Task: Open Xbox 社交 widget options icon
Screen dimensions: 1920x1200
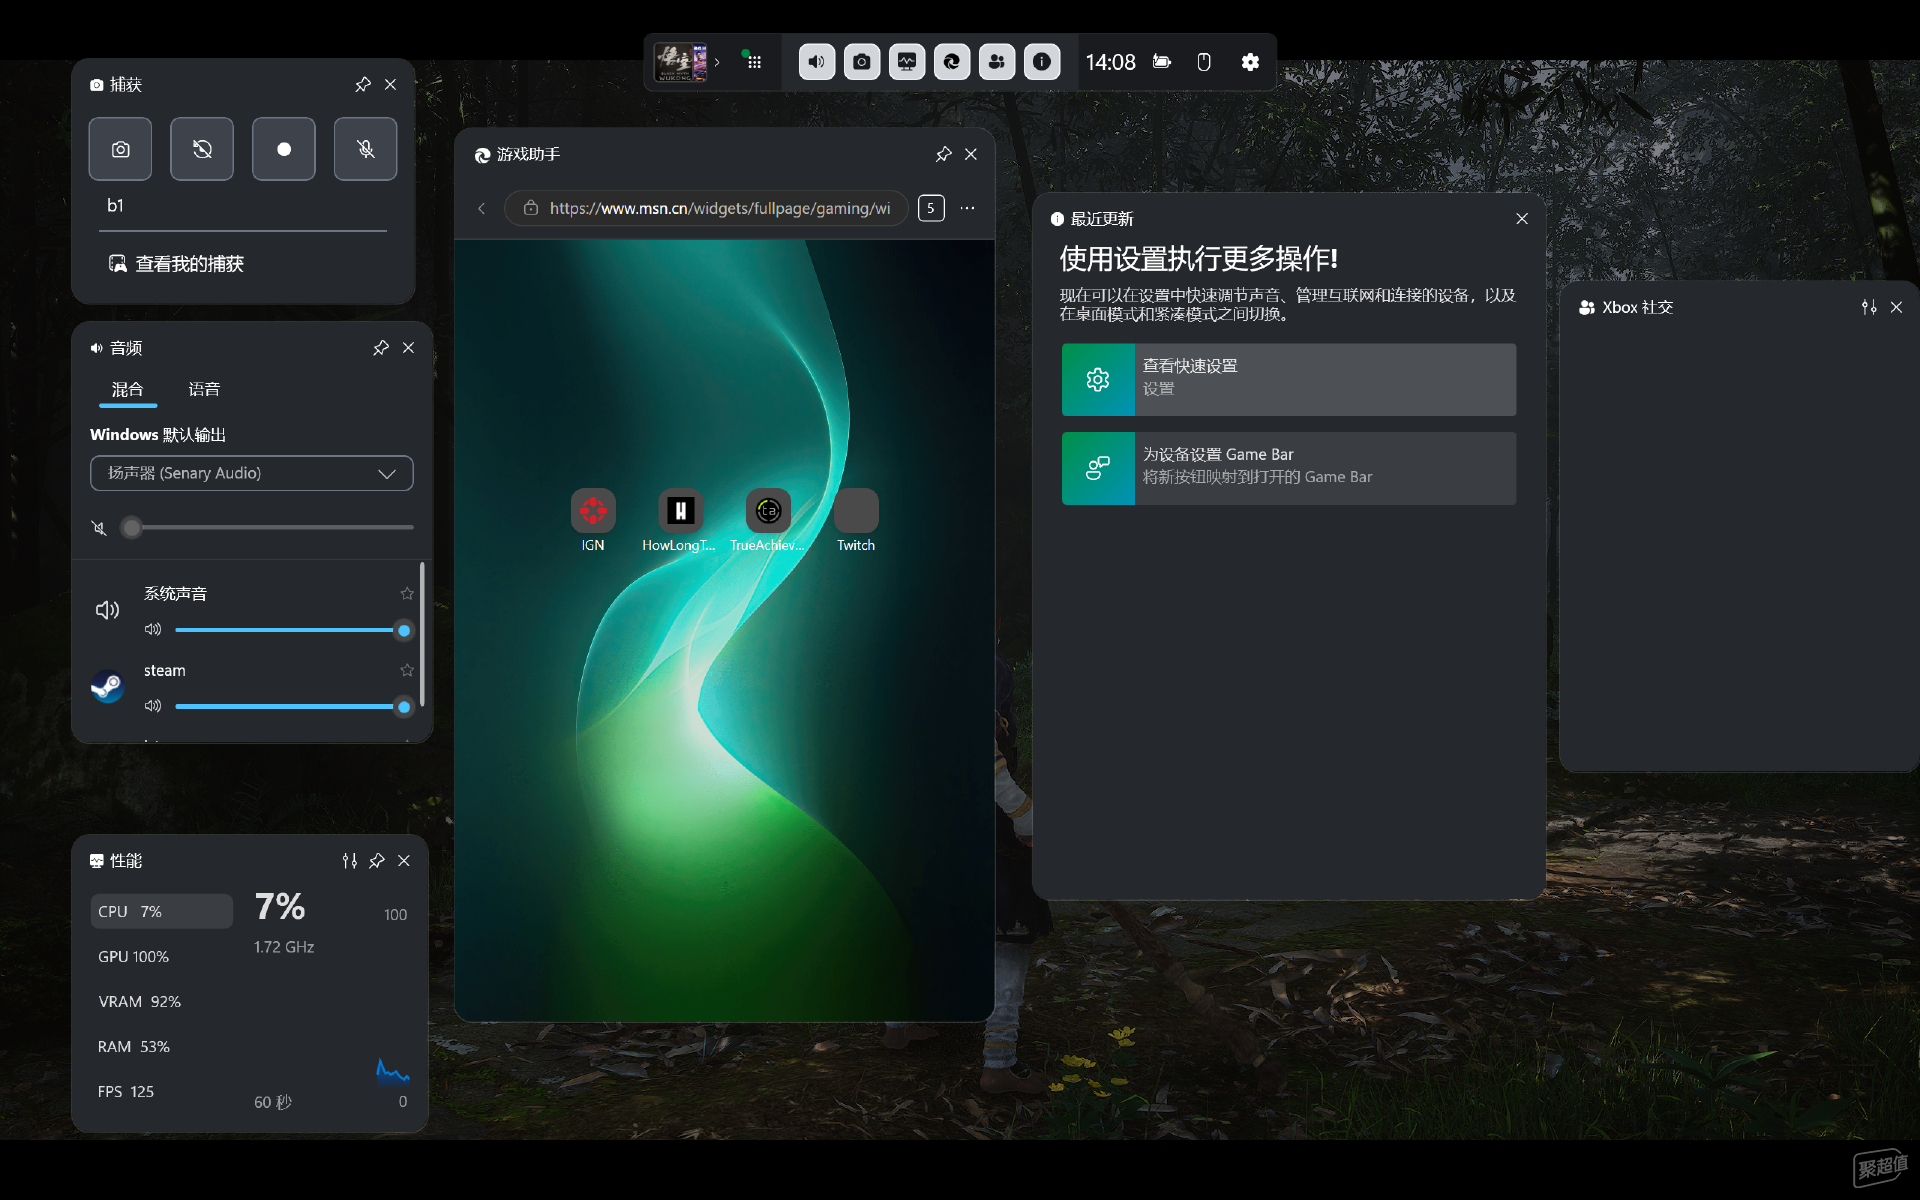Action: [1869, 307]
